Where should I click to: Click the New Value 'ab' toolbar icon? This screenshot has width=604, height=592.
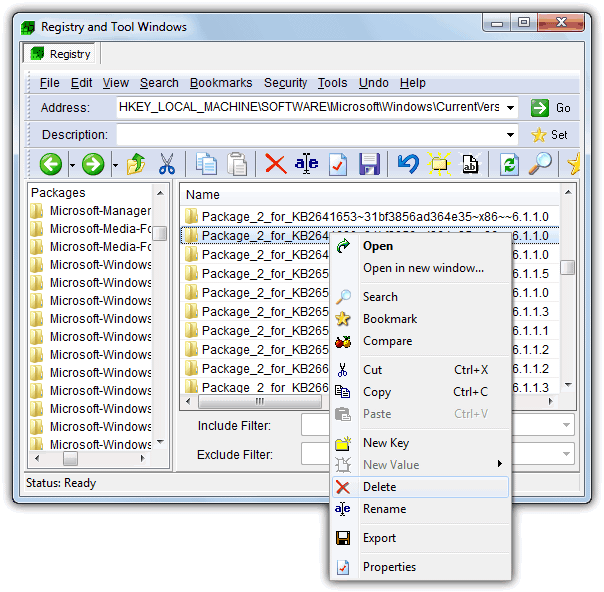coord(470,164)
